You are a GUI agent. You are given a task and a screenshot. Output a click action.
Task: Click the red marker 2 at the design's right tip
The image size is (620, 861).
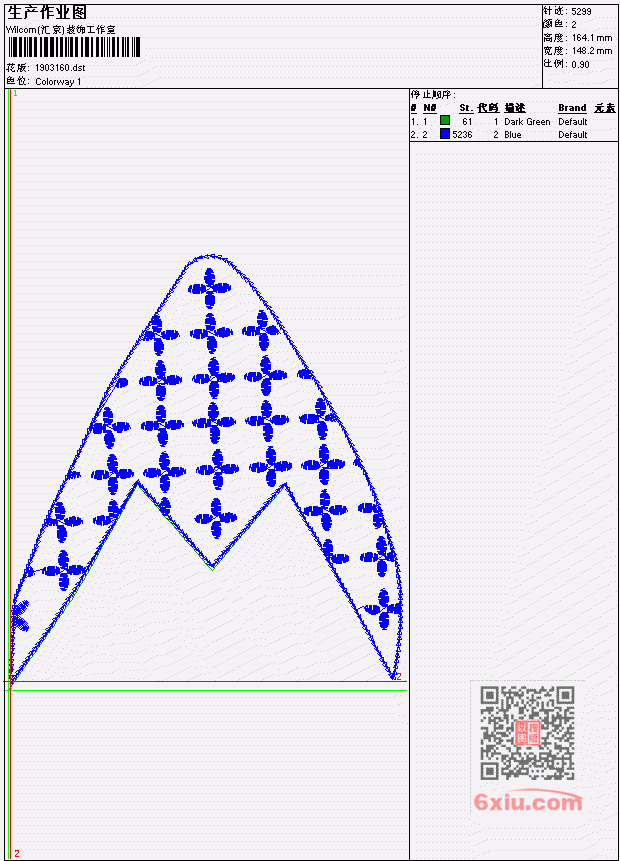pyautogui.click(x=399, y=676)
